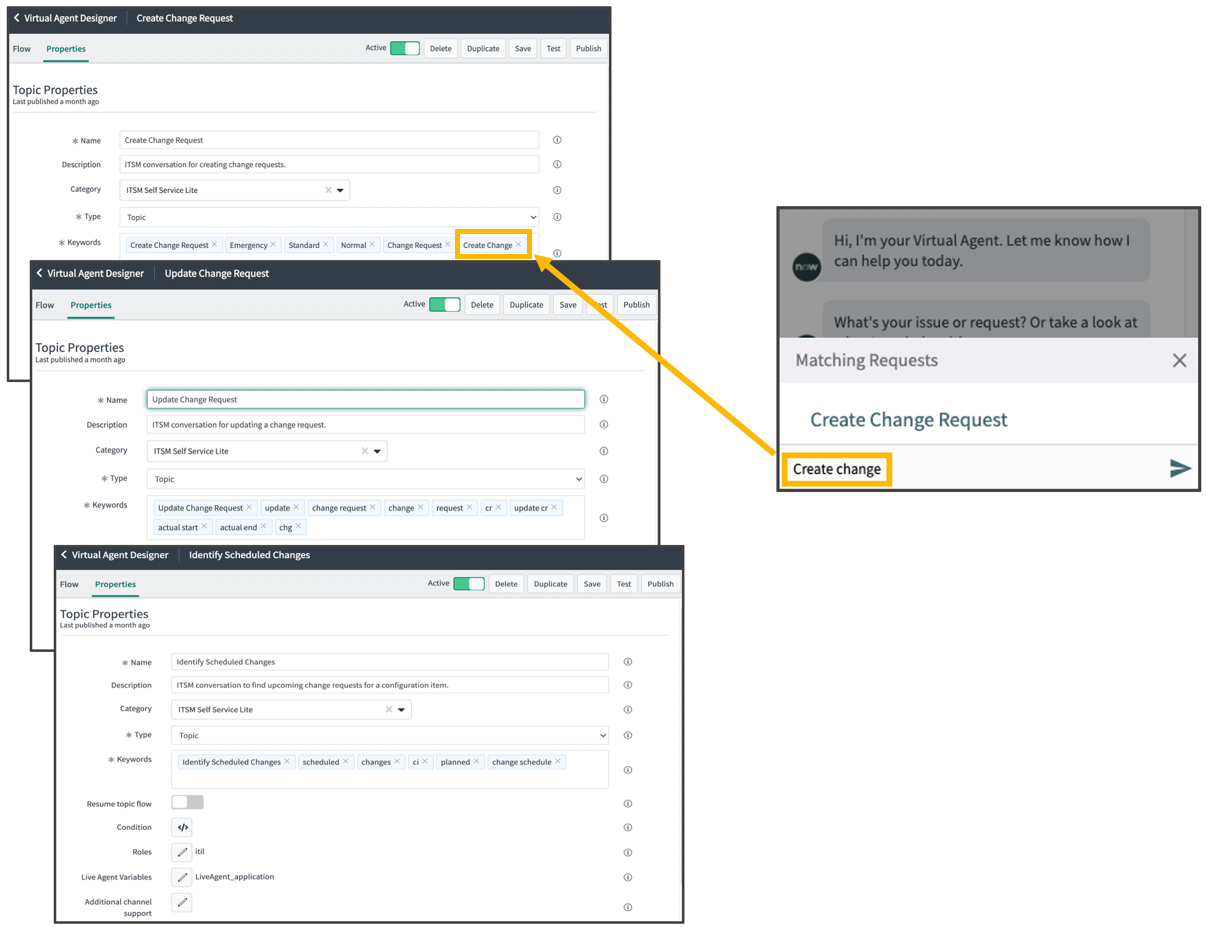1207x927 pixels.
Task: Click the send message arrow in the chat
Action: point(1180,467)
